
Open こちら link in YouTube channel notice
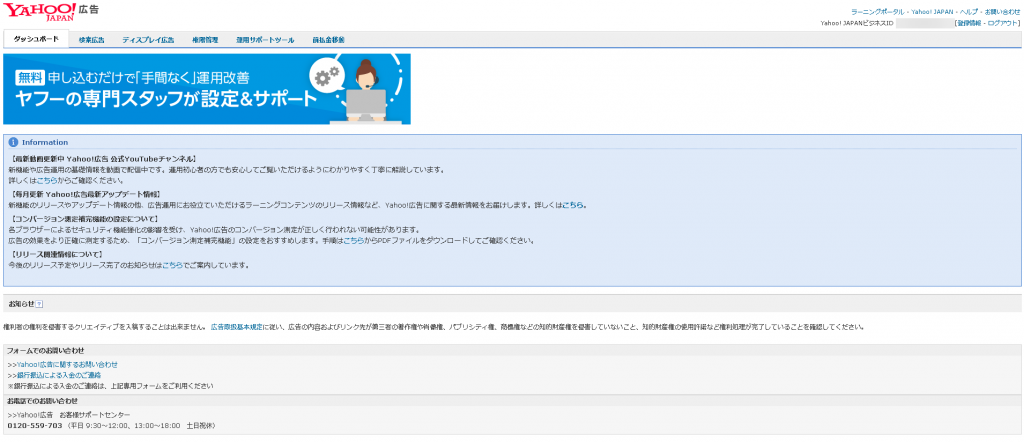click(x=47, y=180)
